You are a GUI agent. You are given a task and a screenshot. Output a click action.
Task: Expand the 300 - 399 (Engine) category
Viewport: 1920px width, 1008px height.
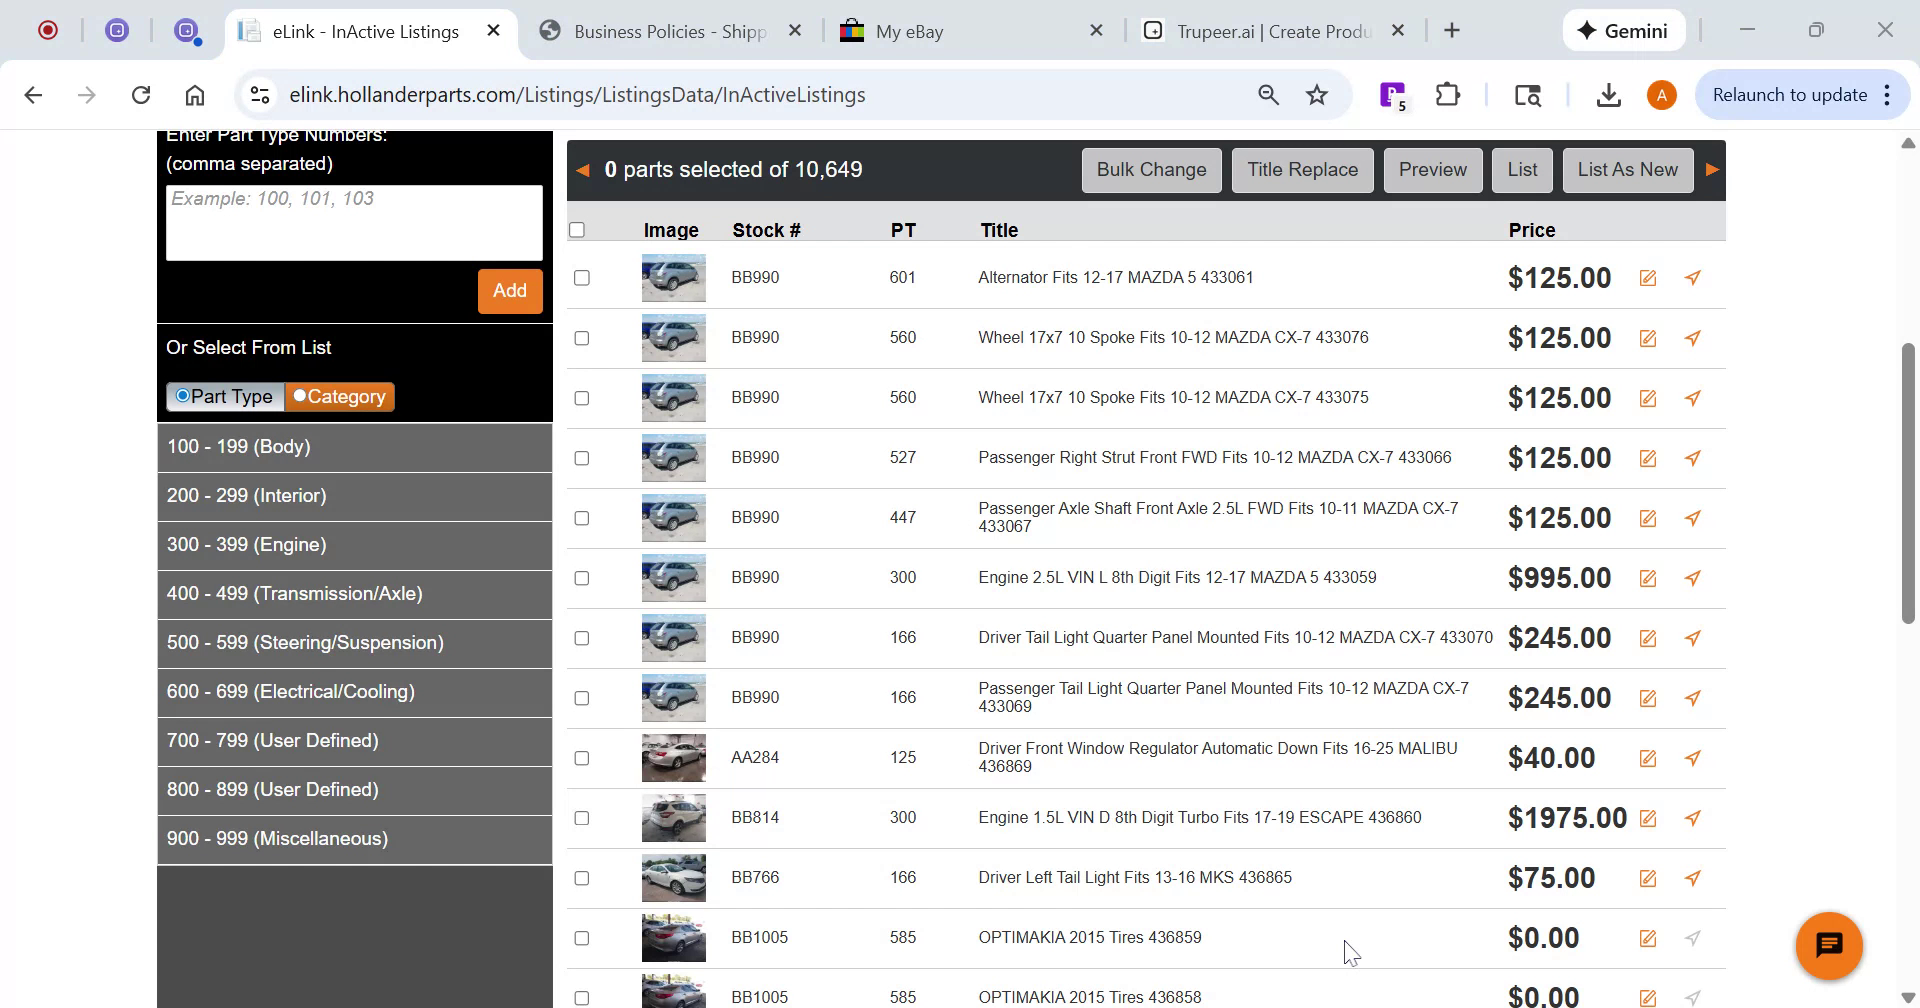(x=354, y=545)
